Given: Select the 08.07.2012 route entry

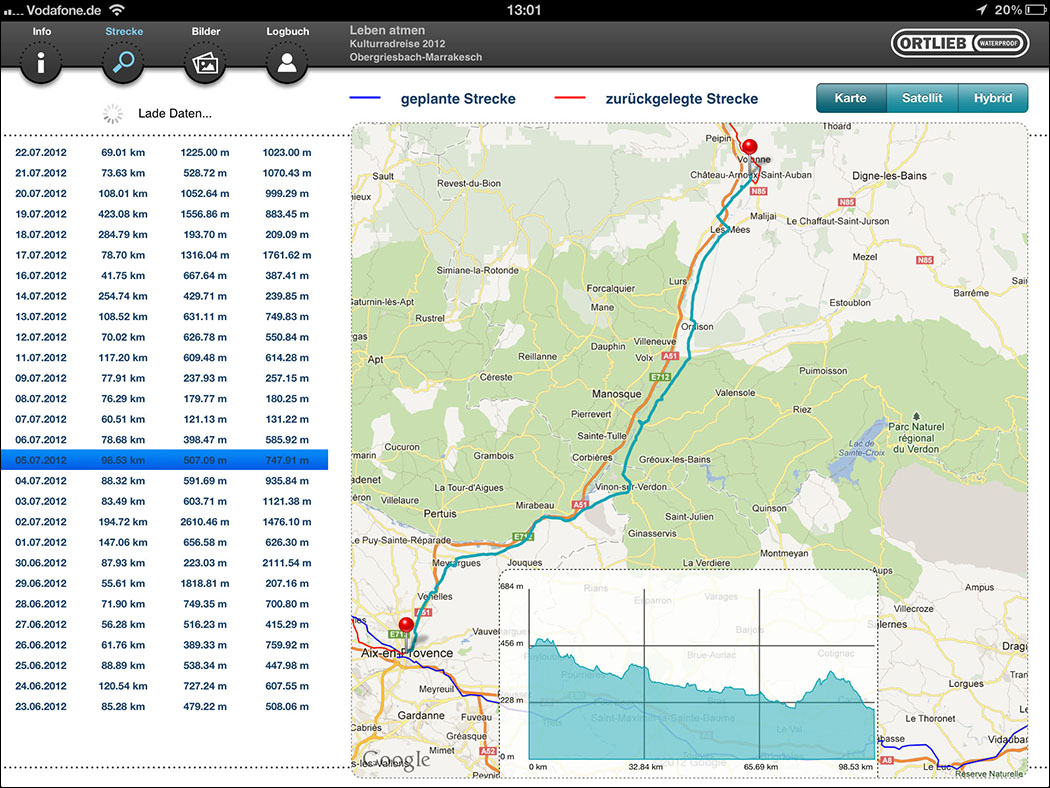Looking at the screenshot, I should point(164,399).
